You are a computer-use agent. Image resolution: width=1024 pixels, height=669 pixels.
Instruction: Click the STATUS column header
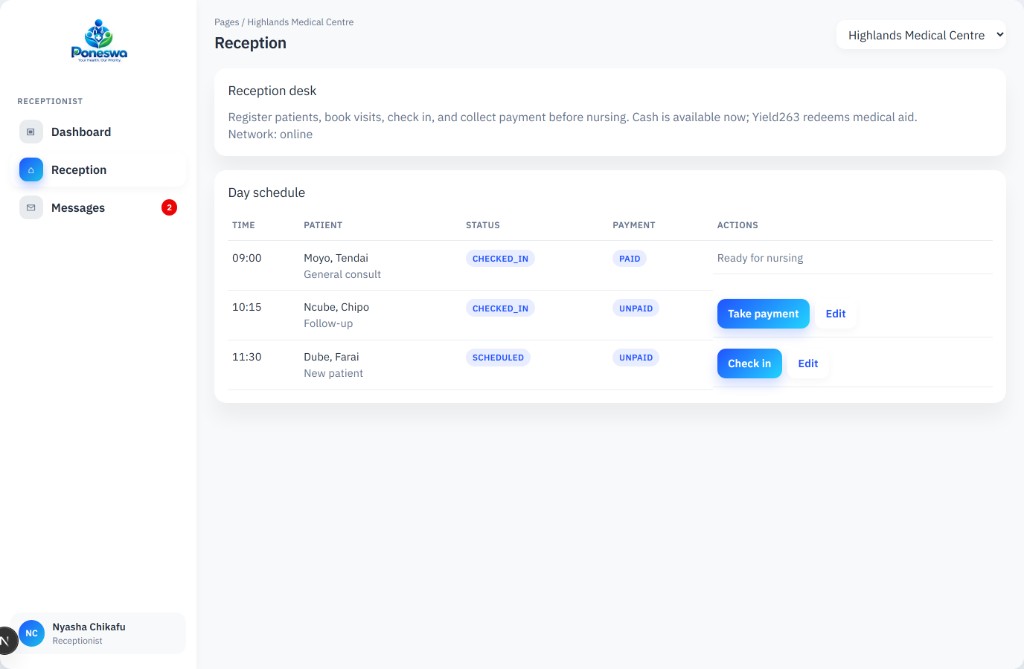tap(483, 225)
